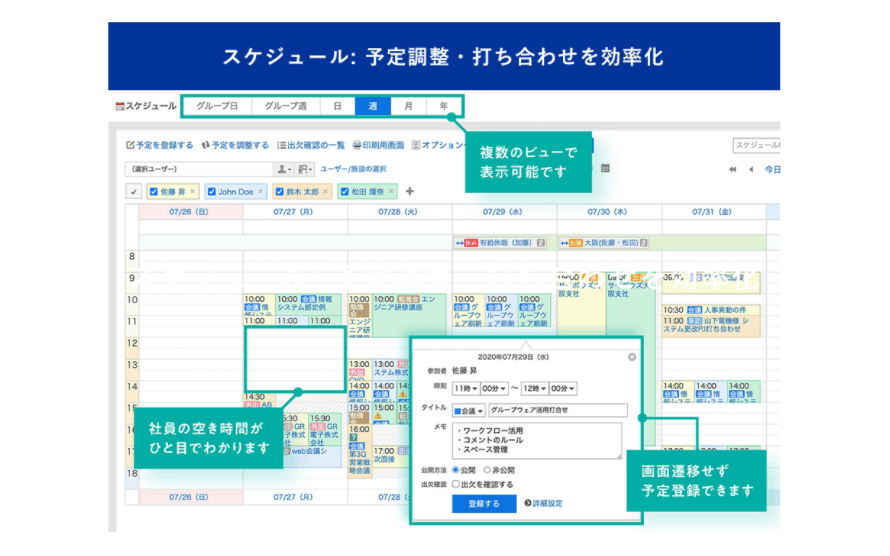Switch to the 年 view tab
Image resolution: width=890 pixels, height=556 pixels.
pos(443,106)
